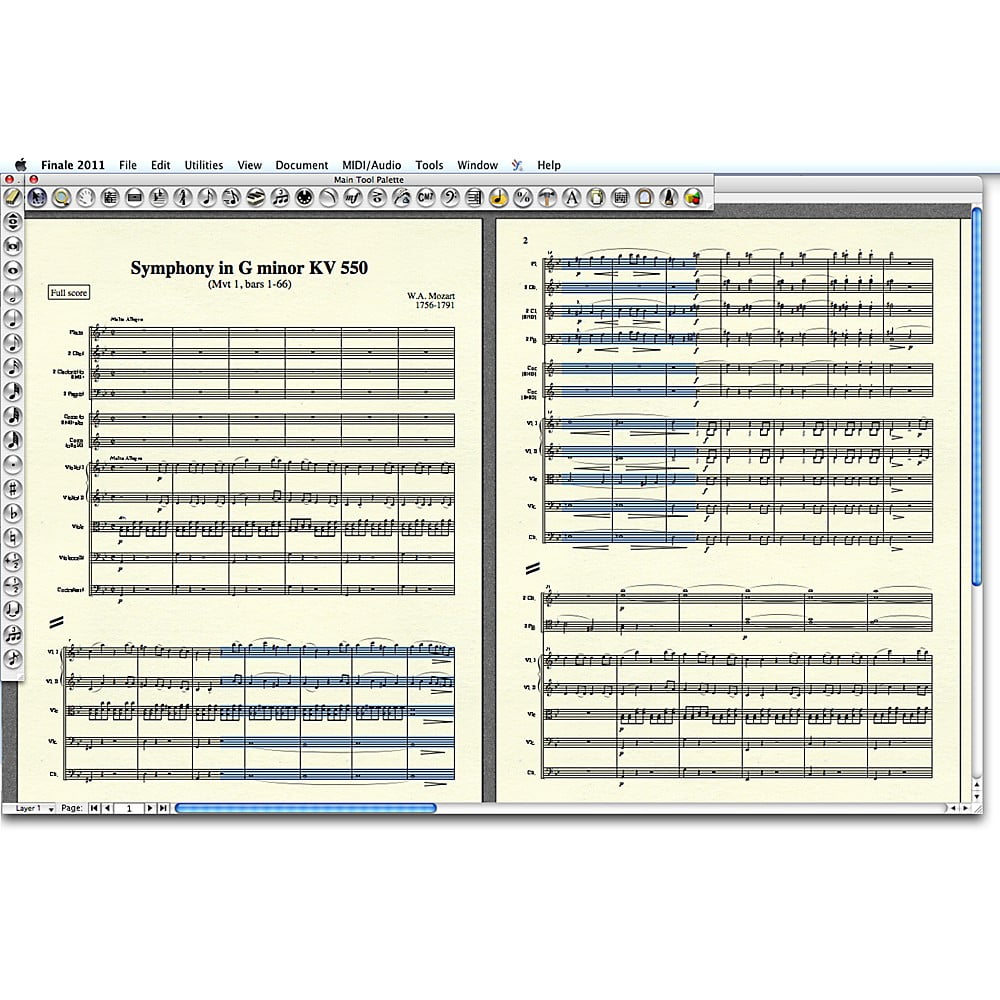
Task: Open the Tools menu
Action: [429, 165]
